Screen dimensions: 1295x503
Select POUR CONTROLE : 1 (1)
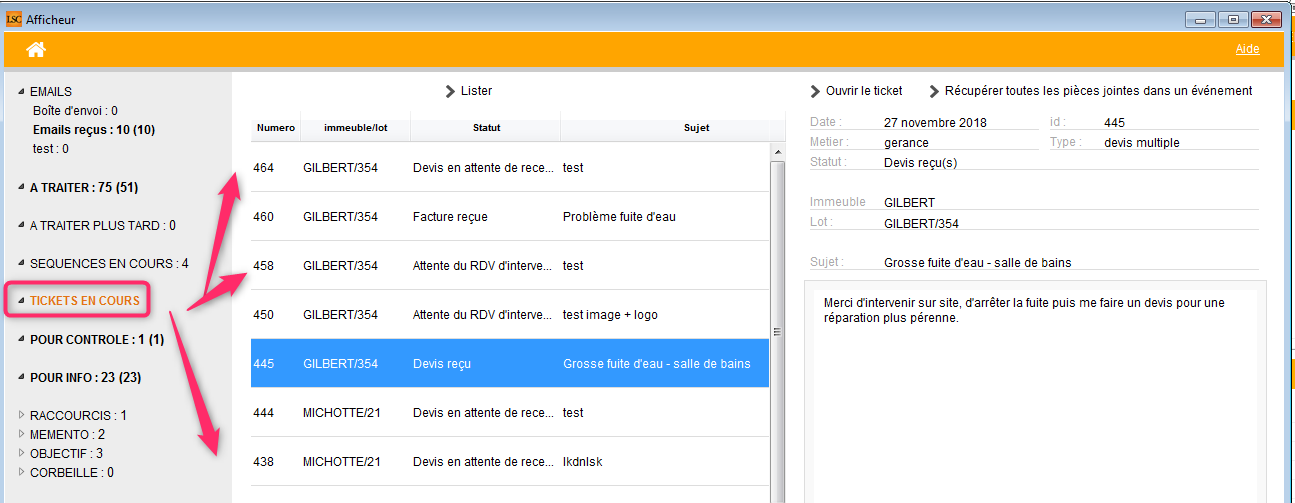(97, 340)
